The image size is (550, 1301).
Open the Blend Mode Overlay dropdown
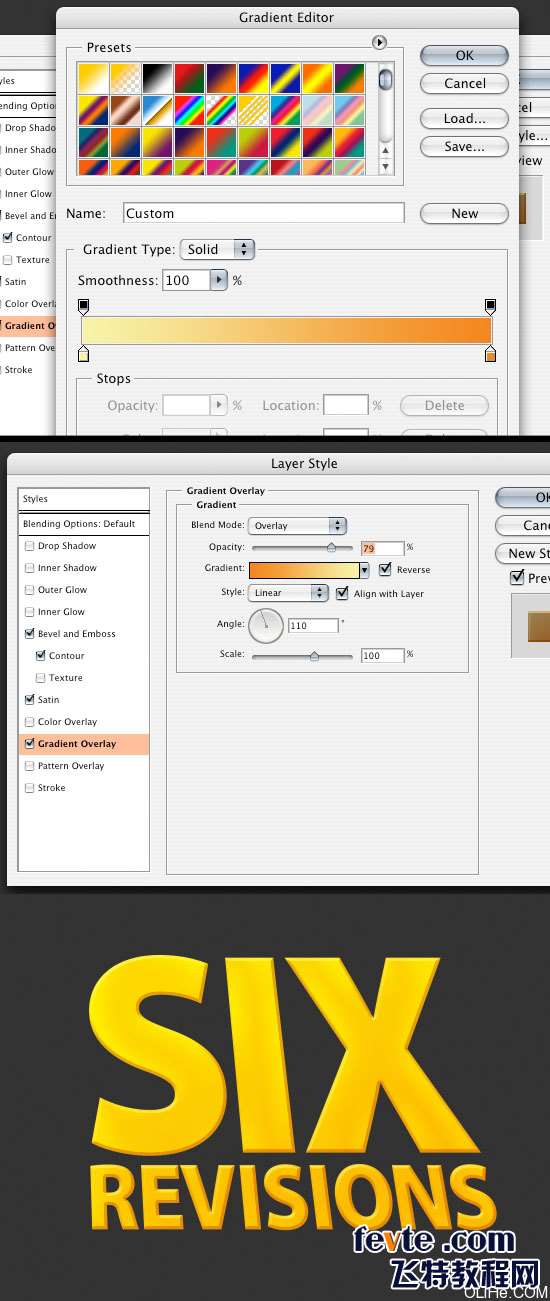click(297, 525)
